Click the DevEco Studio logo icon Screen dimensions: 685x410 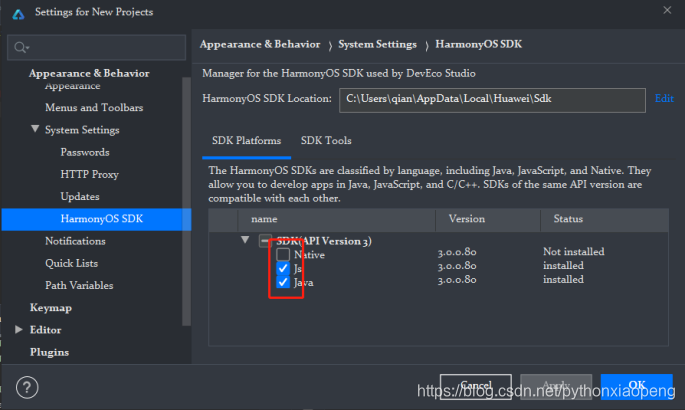pyautogui.click(x=18, y=14)
